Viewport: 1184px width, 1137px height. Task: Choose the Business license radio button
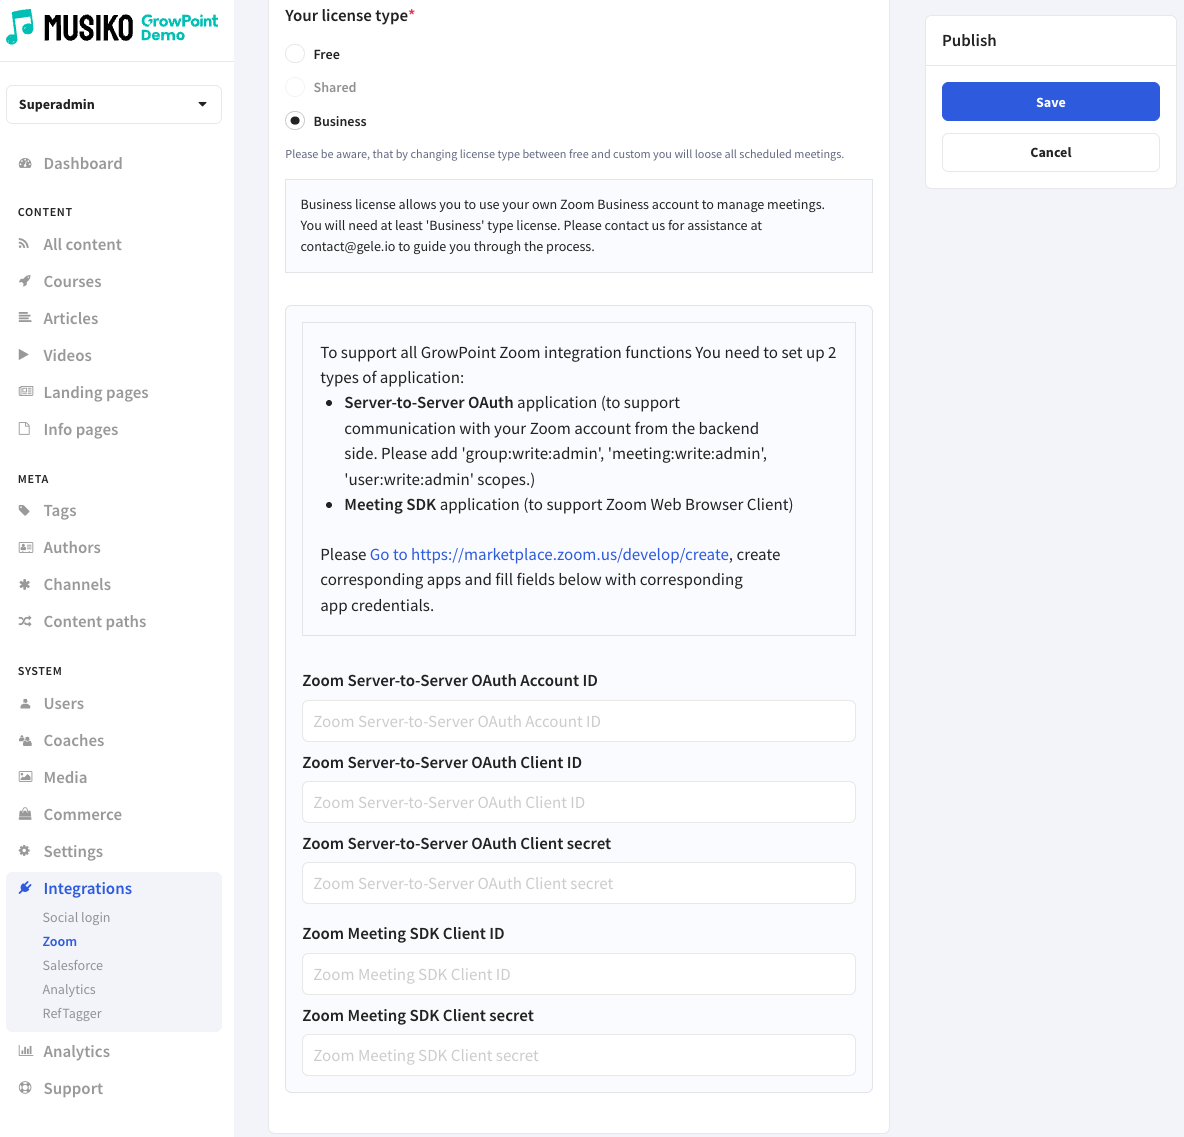pyautogui.click(x=295, y=121)
